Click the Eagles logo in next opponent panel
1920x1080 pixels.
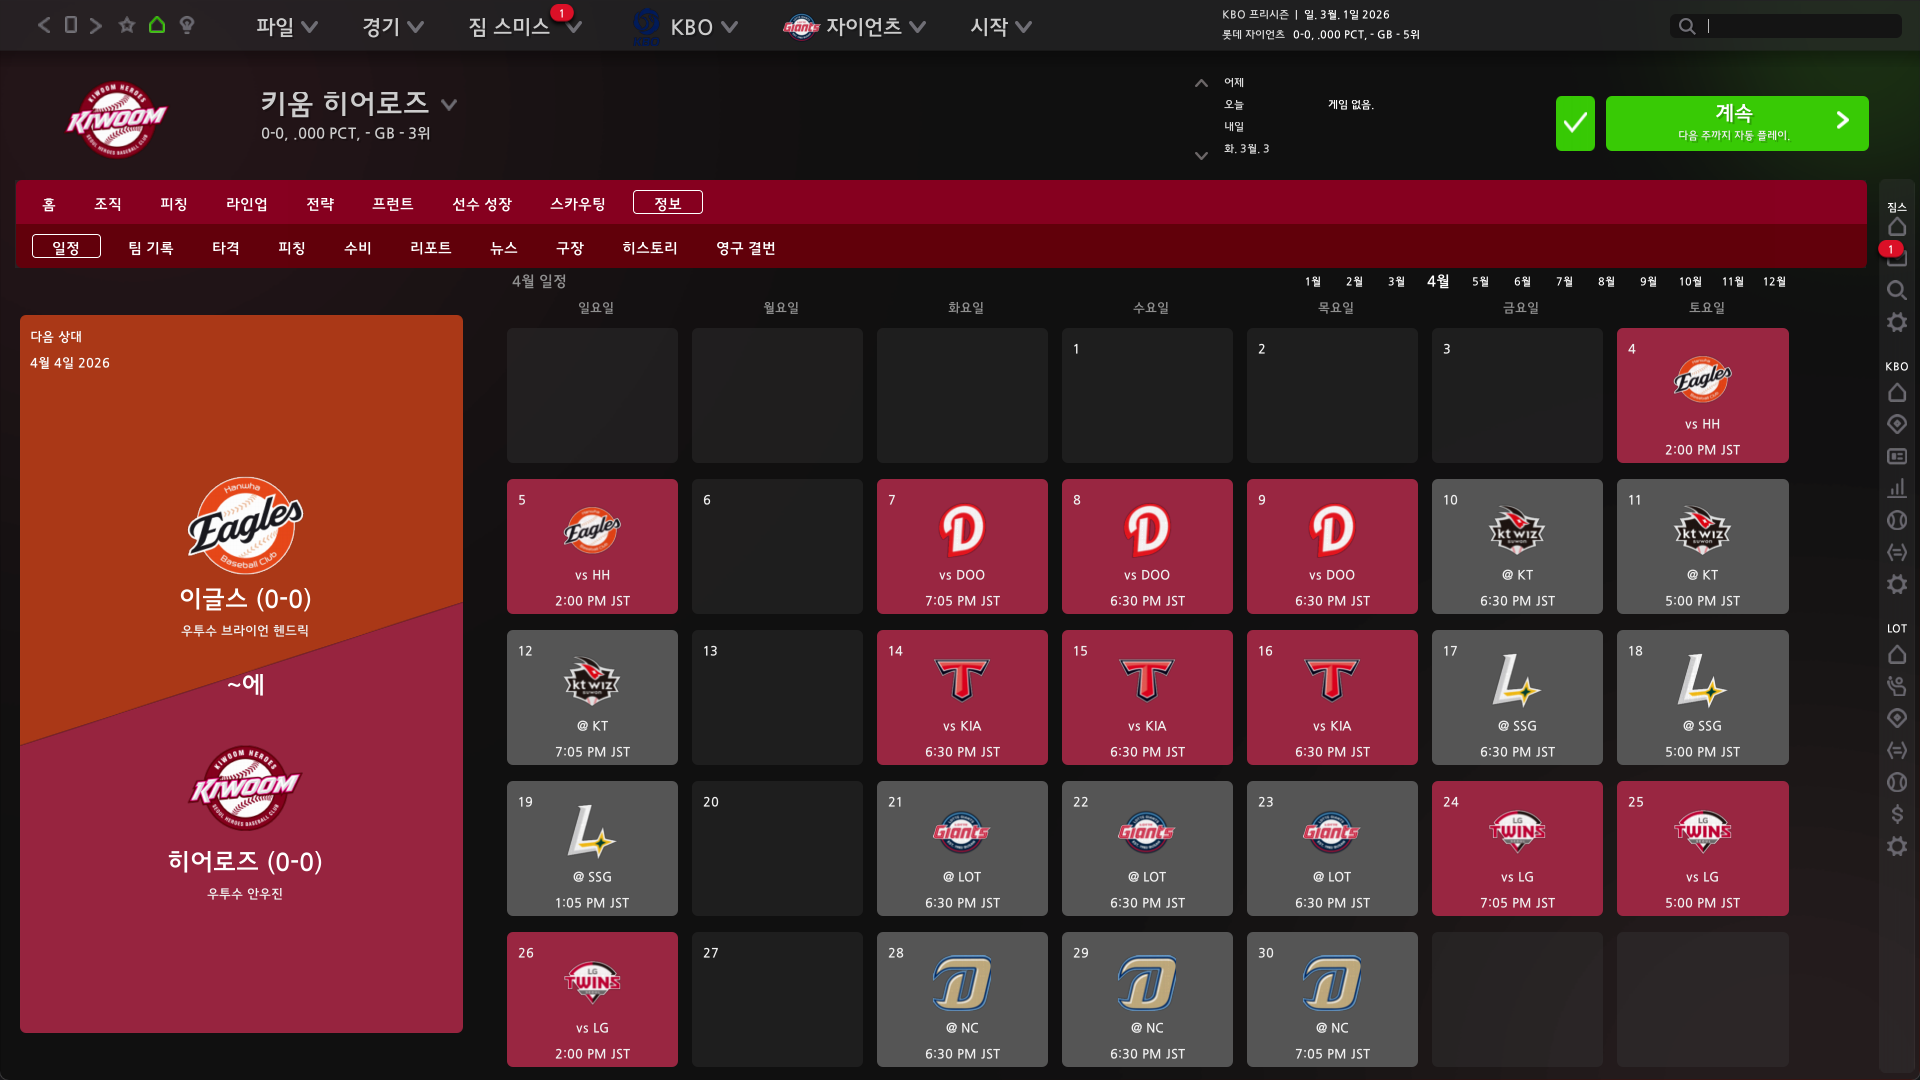[245, 525]
